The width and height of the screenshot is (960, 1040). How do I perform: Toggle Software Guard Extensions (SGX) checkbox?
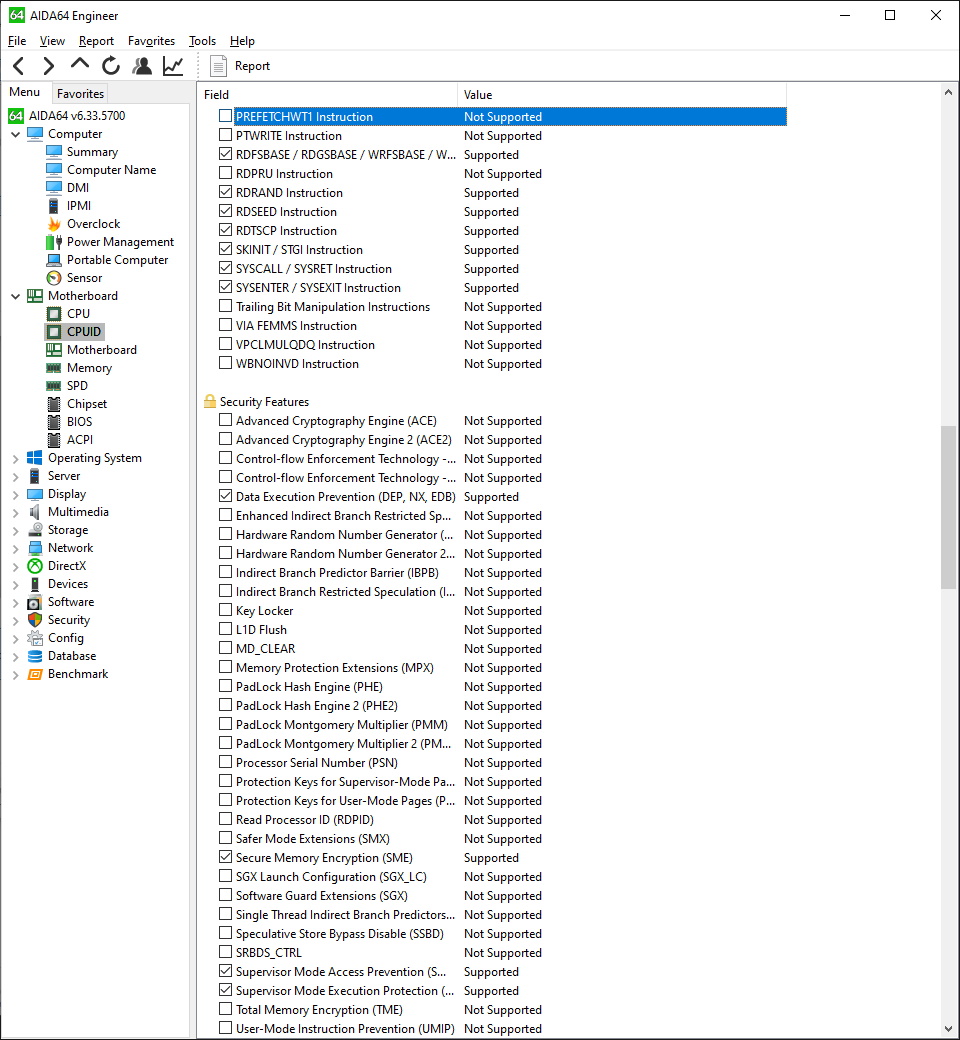[226, 895]
